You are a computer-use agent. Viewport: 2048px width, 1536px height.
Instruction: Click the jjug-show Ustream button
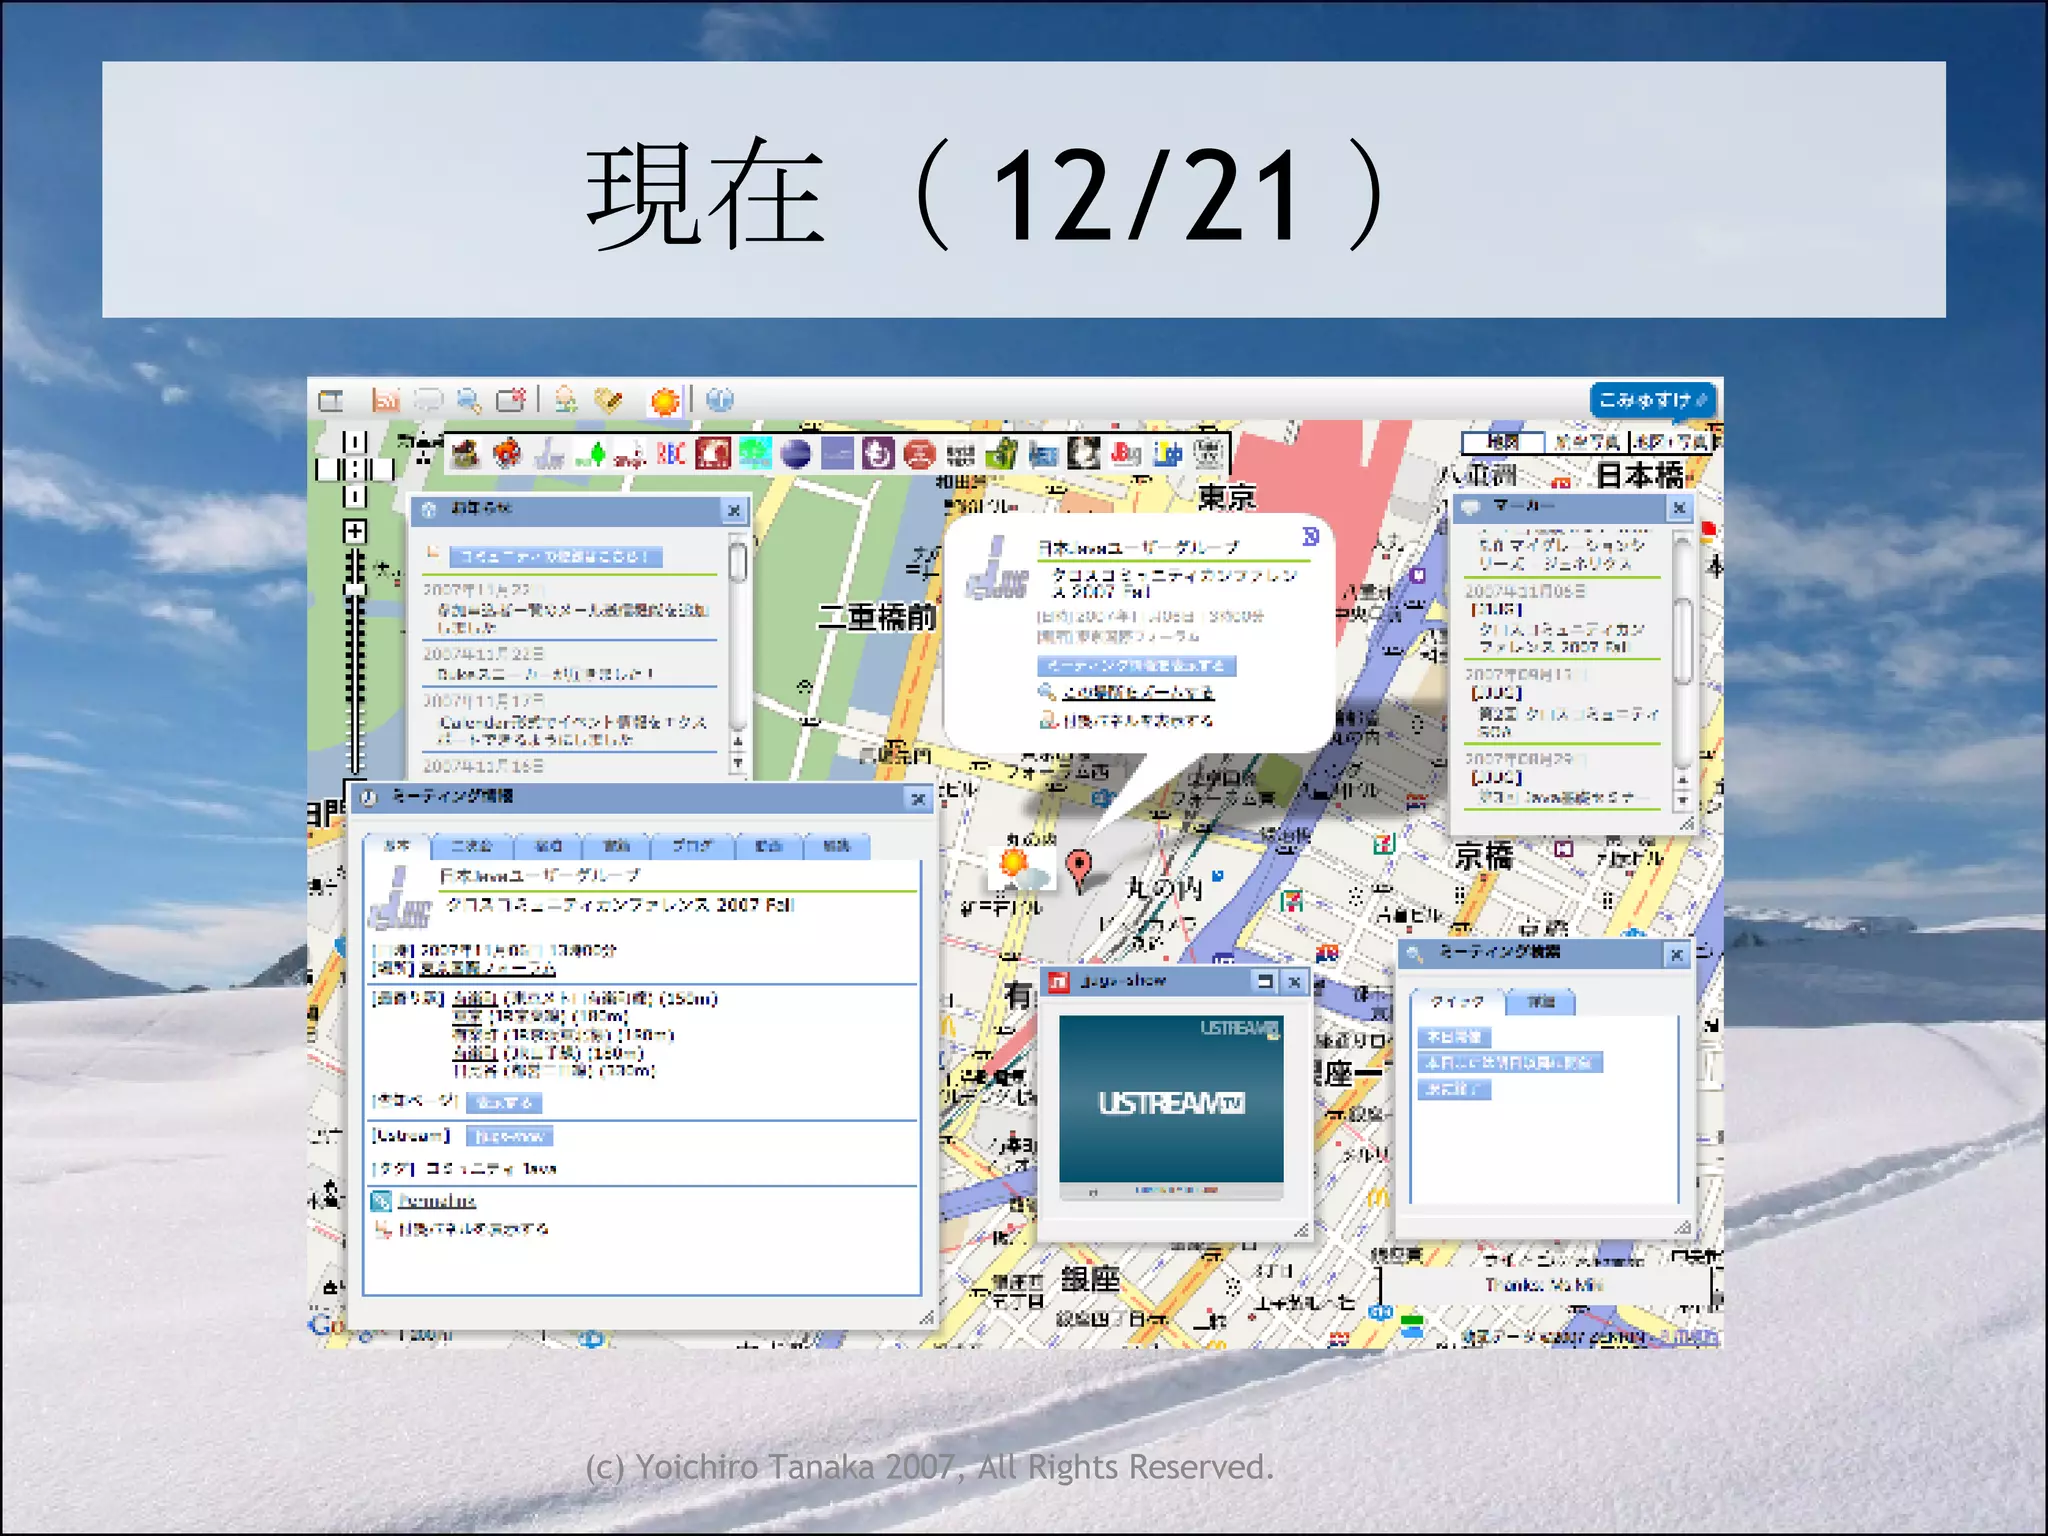pyautogui.click(x=509, y=1136)
